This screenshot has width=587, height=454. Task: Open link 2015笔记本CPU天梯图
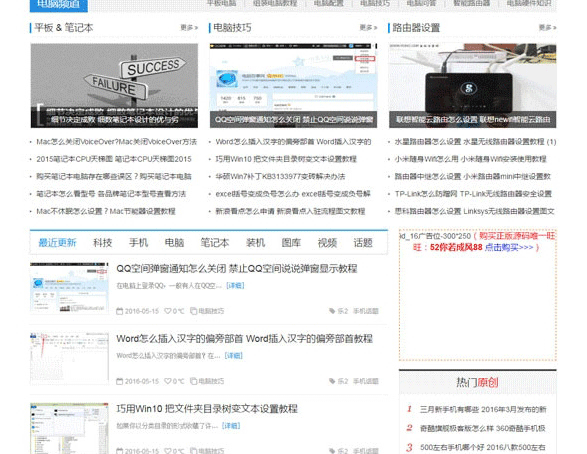(114, 159)
